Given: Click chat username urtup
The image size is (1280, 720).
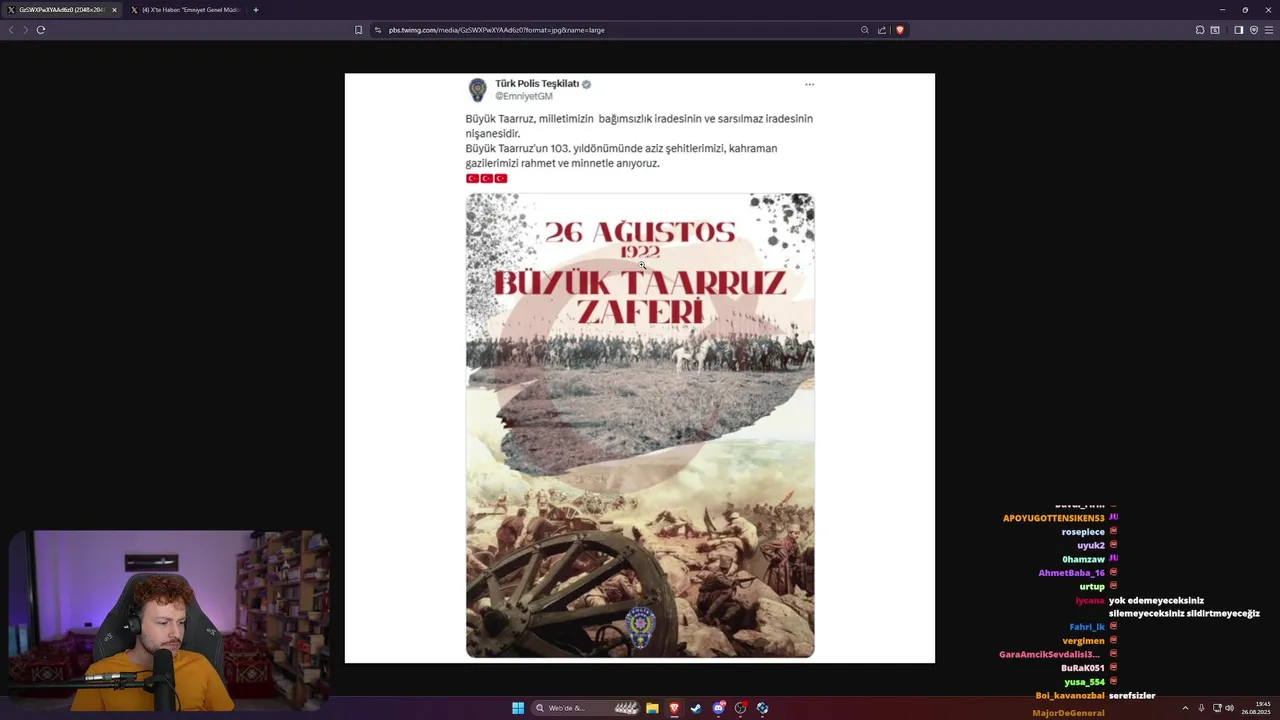Looking at the screenshot, I should click(x=1092, y=587).
